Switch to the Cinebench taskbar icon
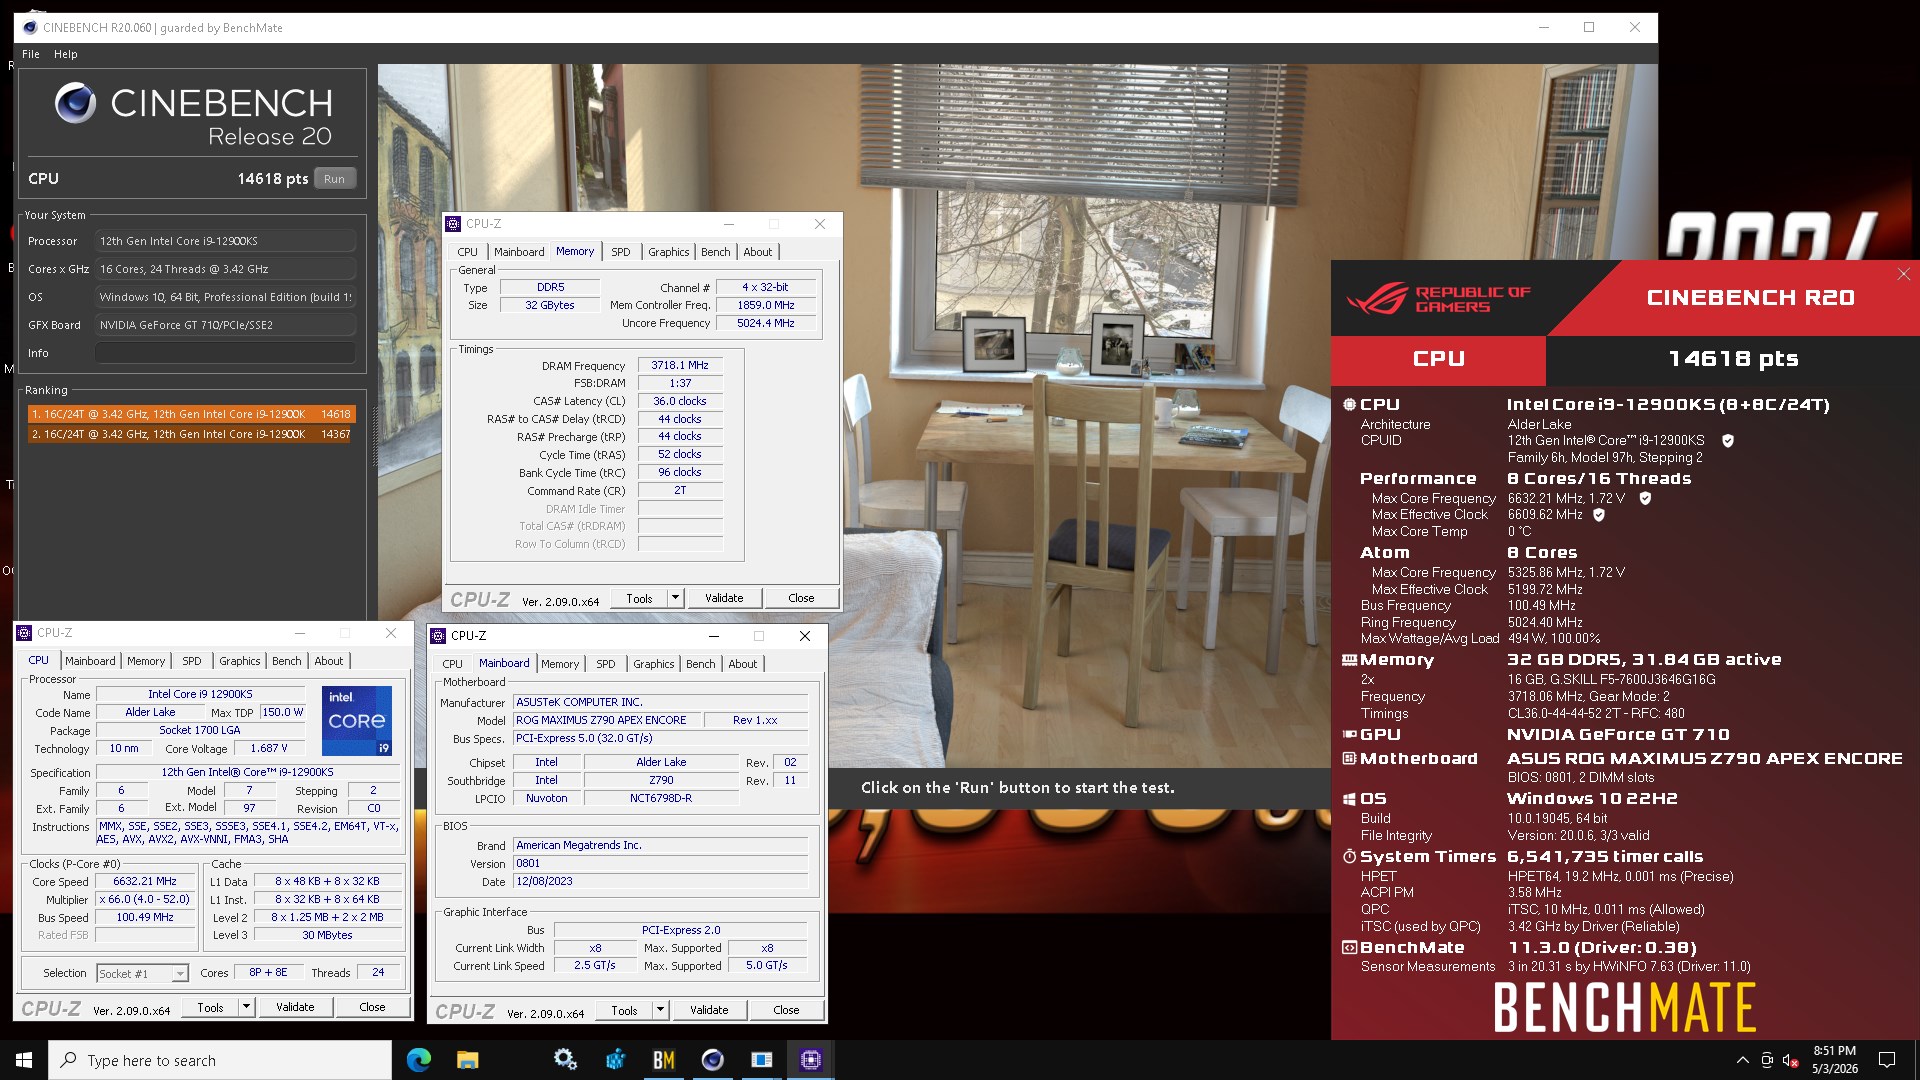1920x1080 pixels. coord(712,1060)
